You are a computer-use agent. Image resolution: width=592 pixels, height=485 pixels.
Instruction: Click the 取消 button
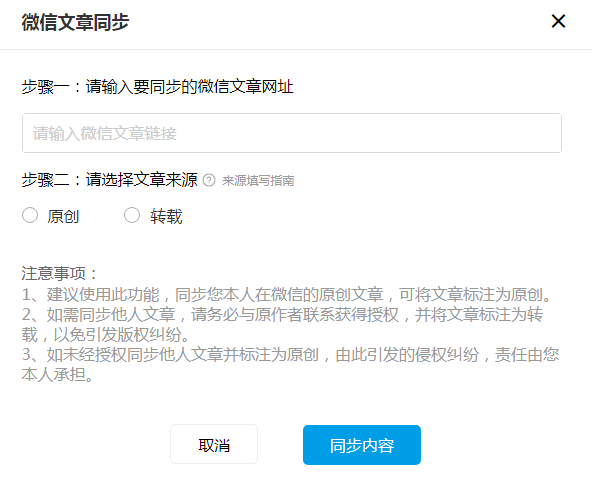pyautogui.click(x=214, y=445)
